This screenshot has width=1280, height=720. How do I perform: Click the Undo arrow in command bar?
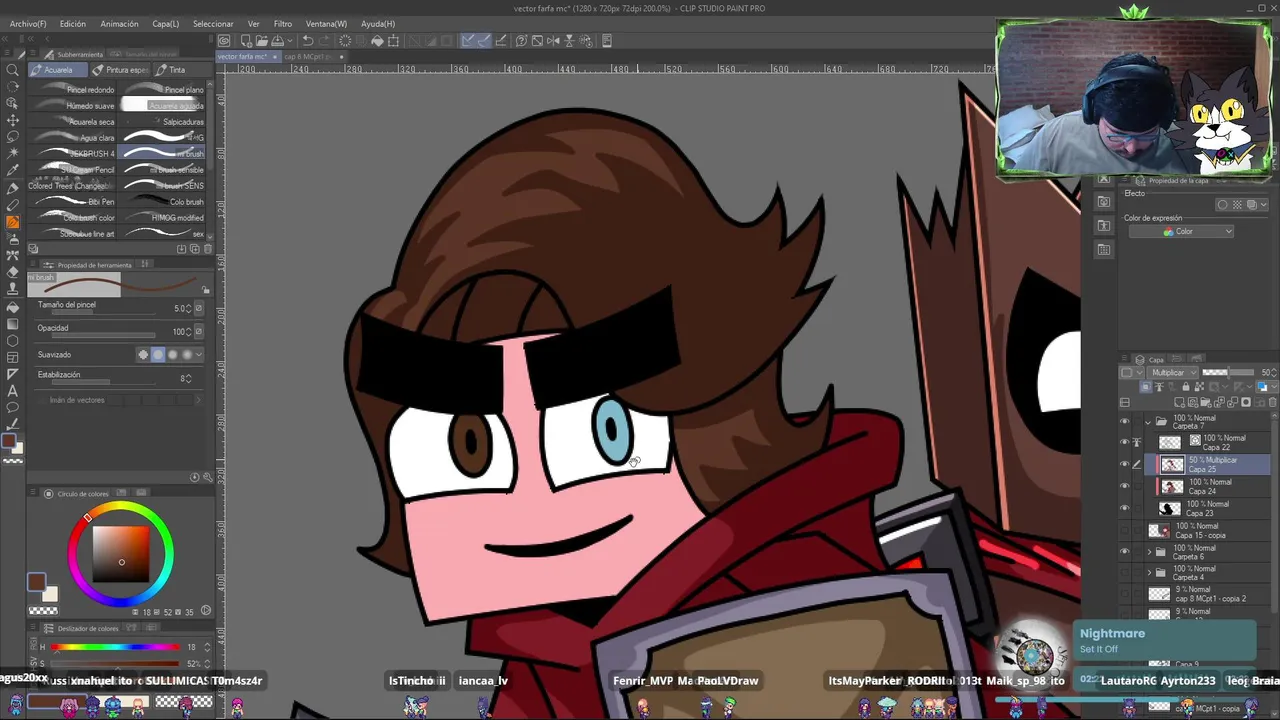click(x=308, y=41)
